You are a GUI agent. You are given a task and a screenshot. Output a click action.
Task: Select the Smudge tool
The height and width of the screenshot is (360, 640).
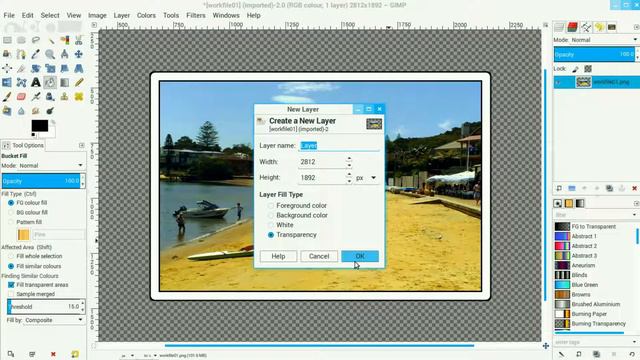point(36,111)
